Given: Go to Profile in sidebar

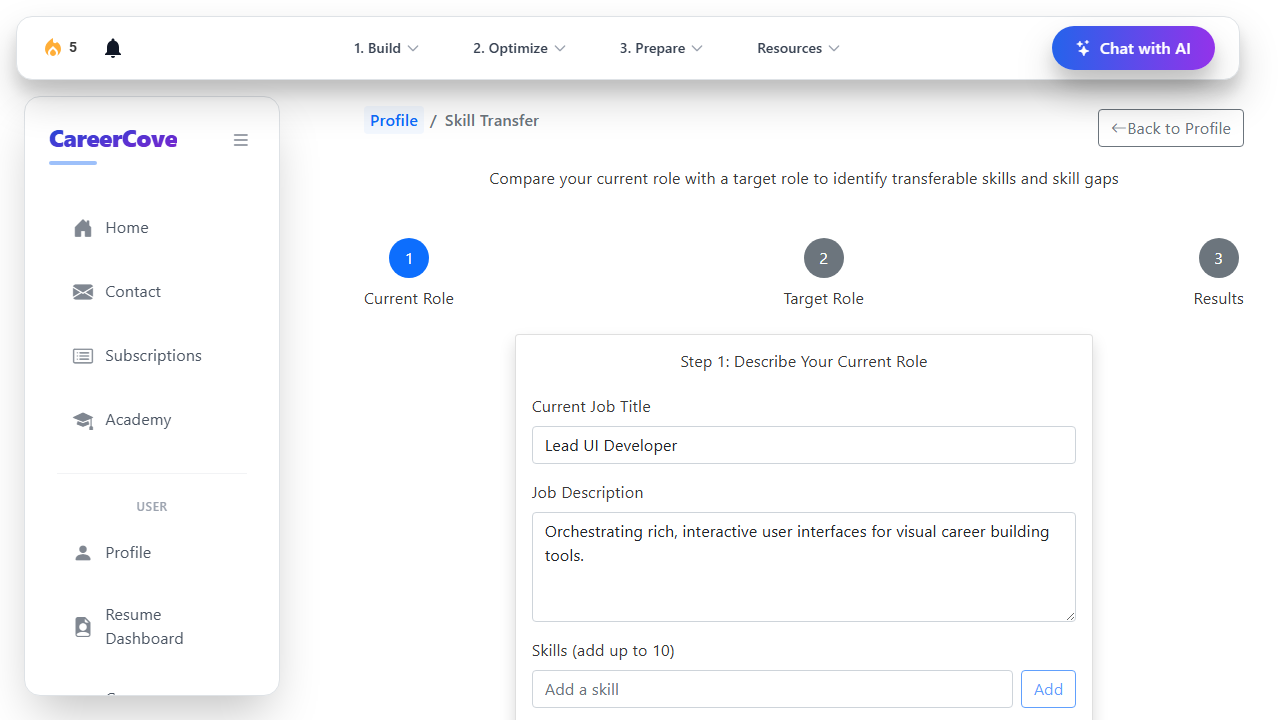Looking at the screenshot, I should pyautogui.click(x=152, y=553).
